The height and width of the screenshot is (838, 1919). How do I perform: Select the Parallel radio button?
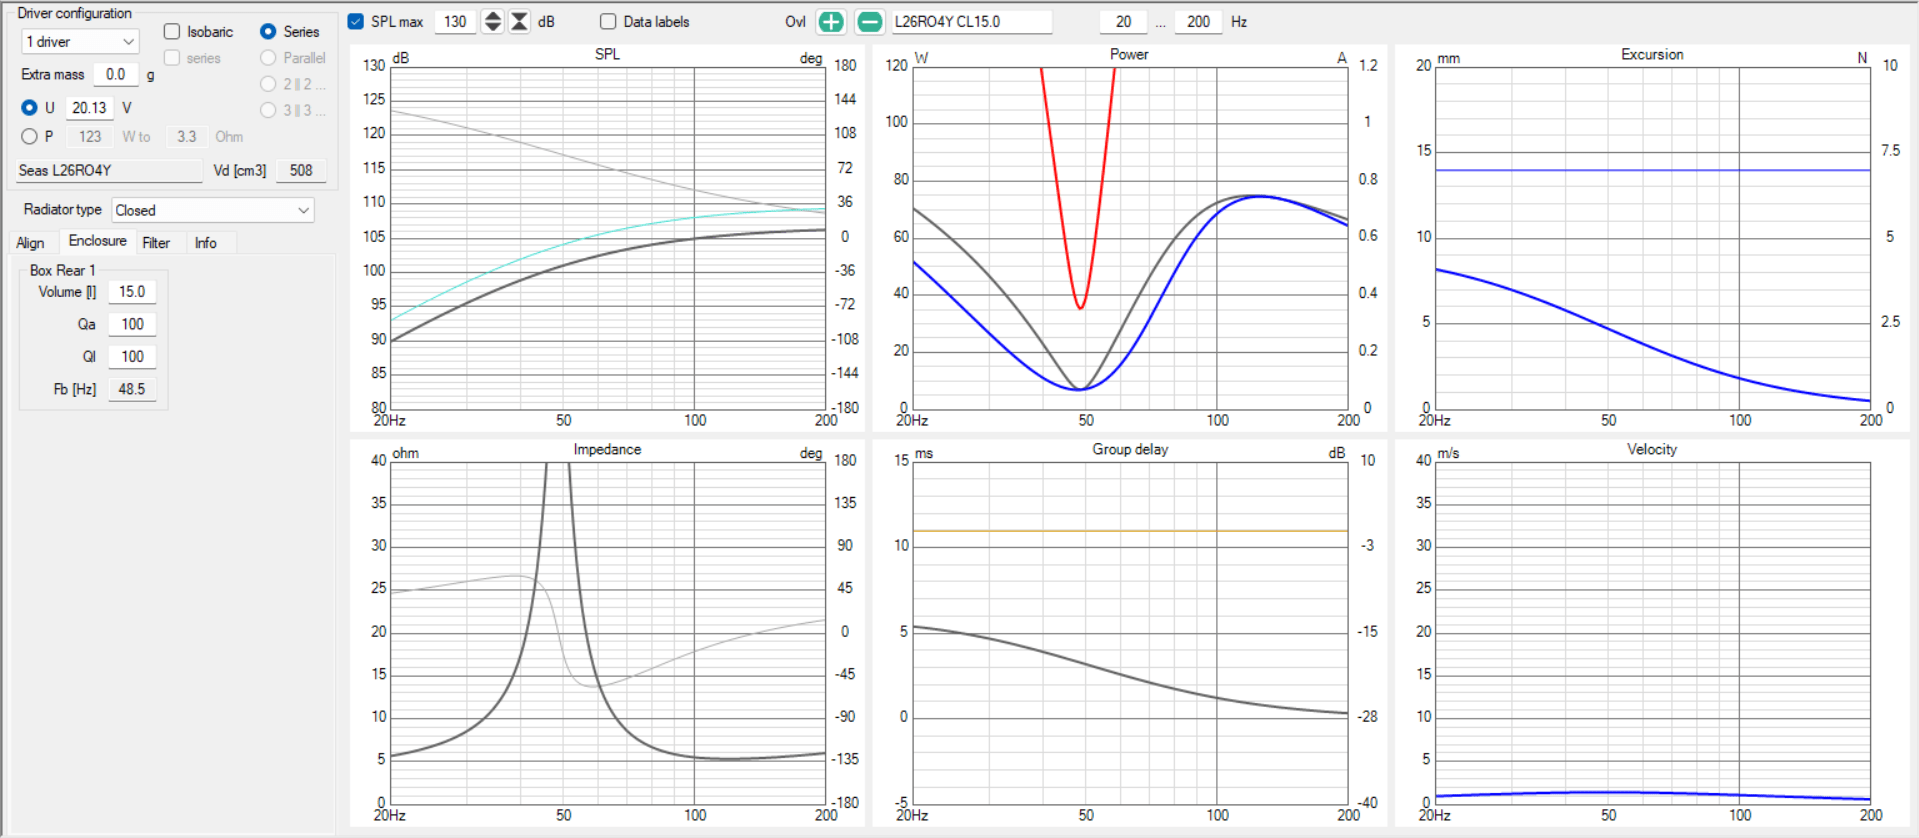pos(268,58)
